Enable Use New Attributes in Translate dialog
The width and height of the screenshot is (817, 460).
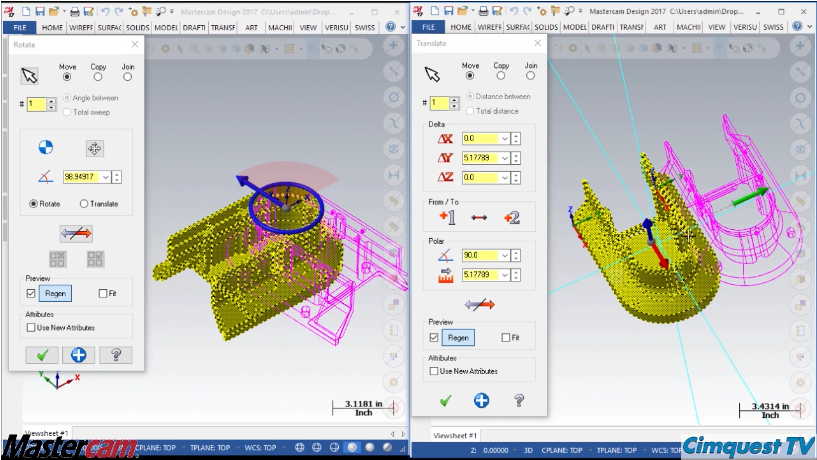pos(434,371)
